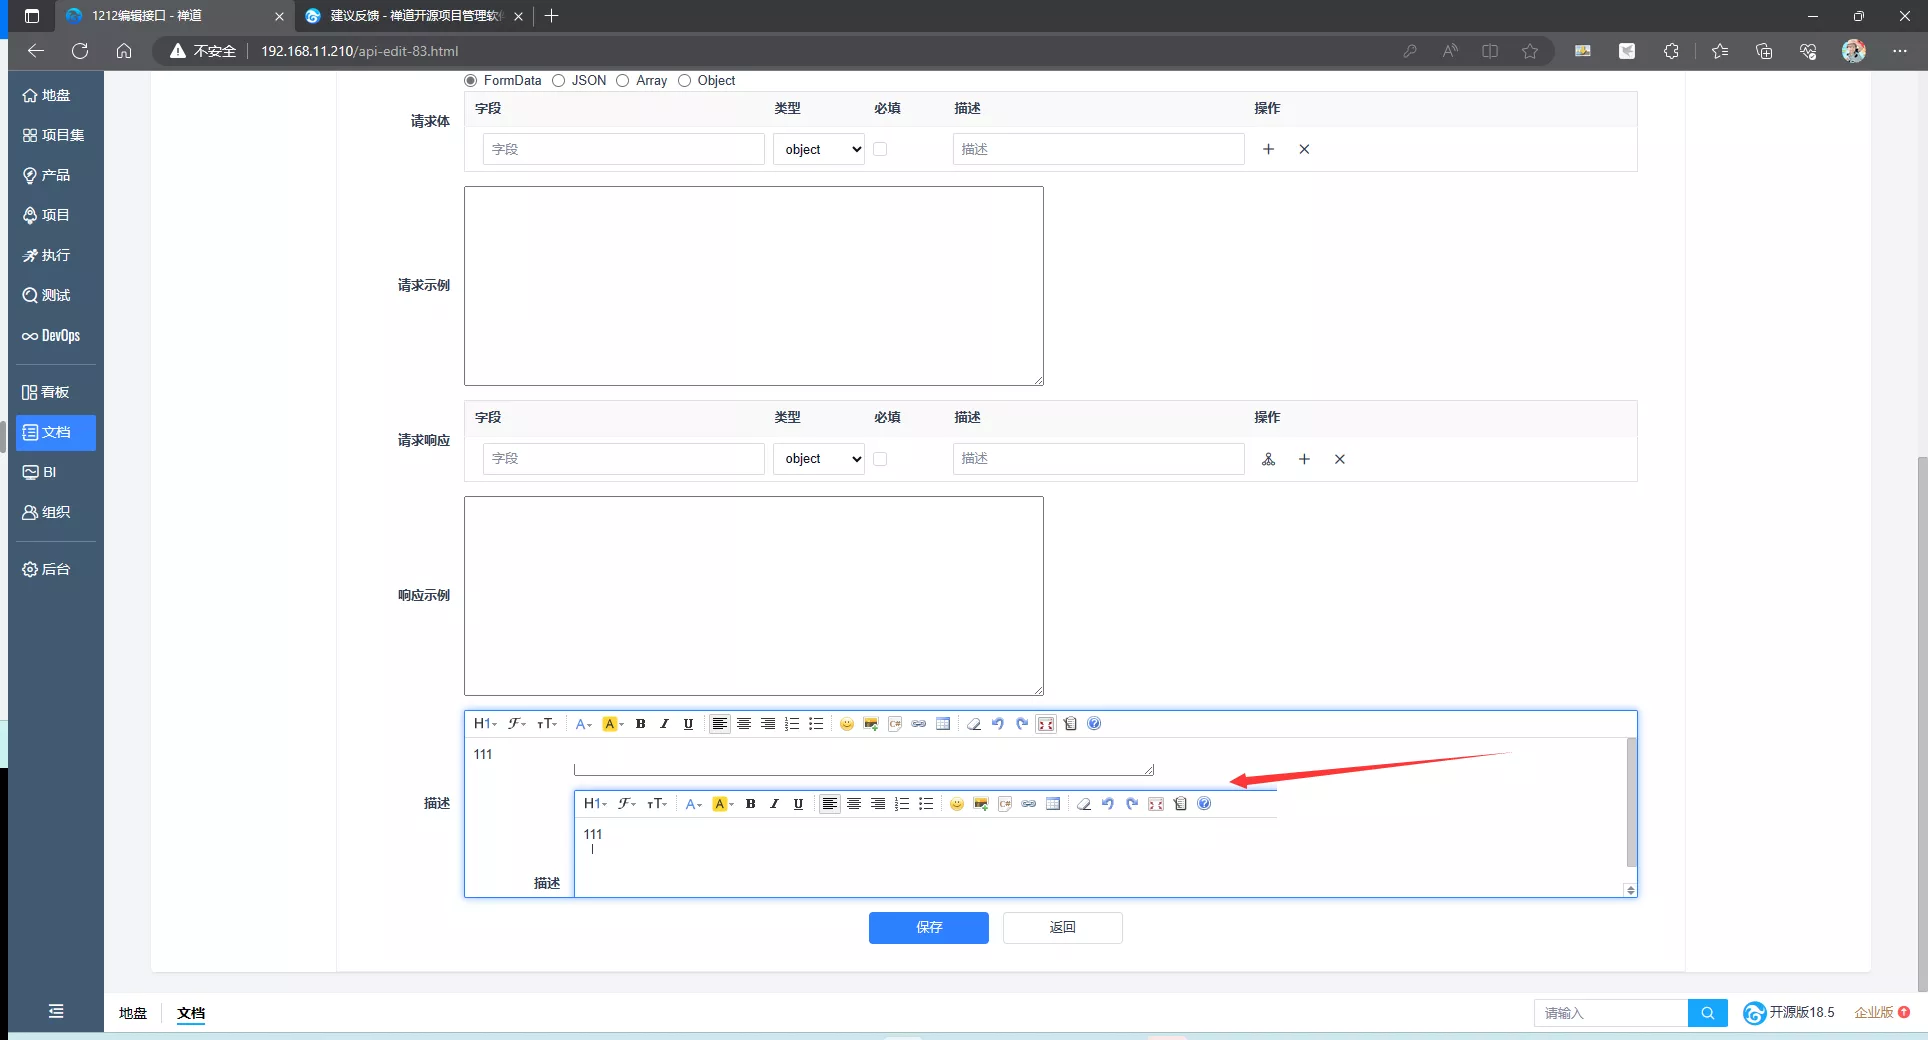Open font size dropdown in the inner toolbar
Image resolution: width=1928 pixels, height=1040 pixels.
[657, 804]
